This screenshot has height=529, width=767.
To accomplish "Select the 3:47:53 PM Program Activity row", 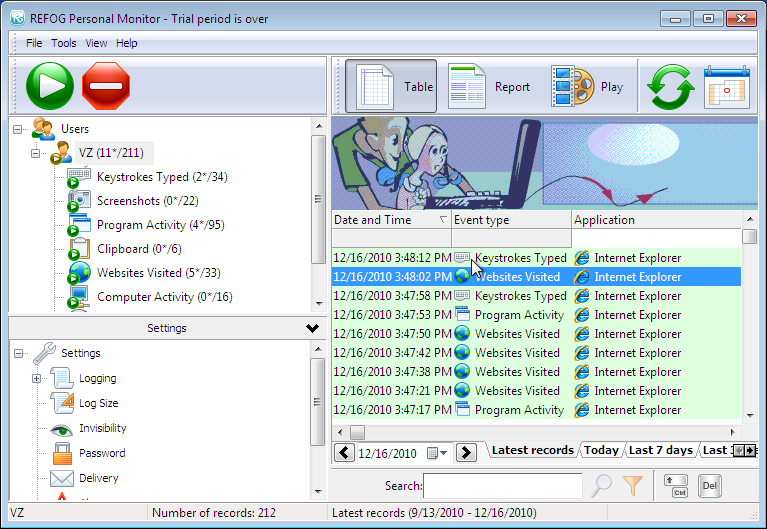I will (537, 315).
